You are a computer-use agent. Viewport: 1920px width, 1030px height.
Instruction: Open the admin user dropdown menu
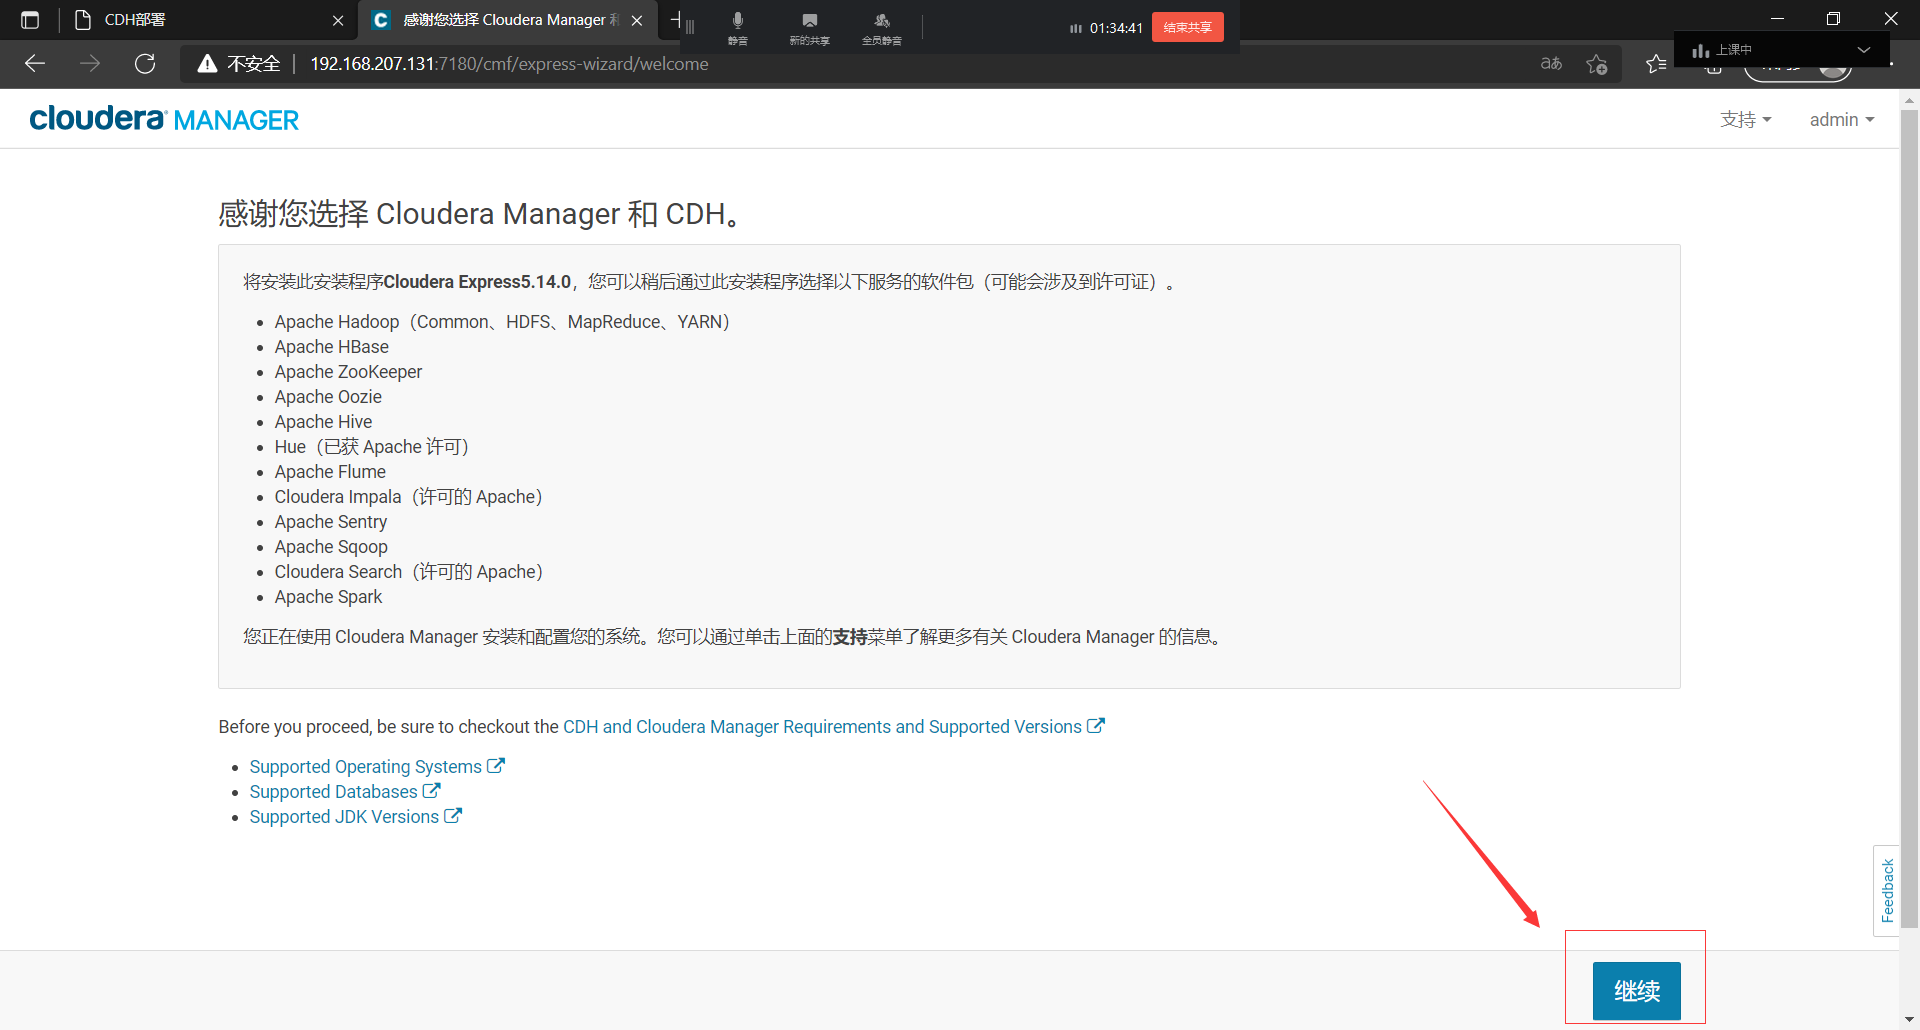tap(1842, 120)
